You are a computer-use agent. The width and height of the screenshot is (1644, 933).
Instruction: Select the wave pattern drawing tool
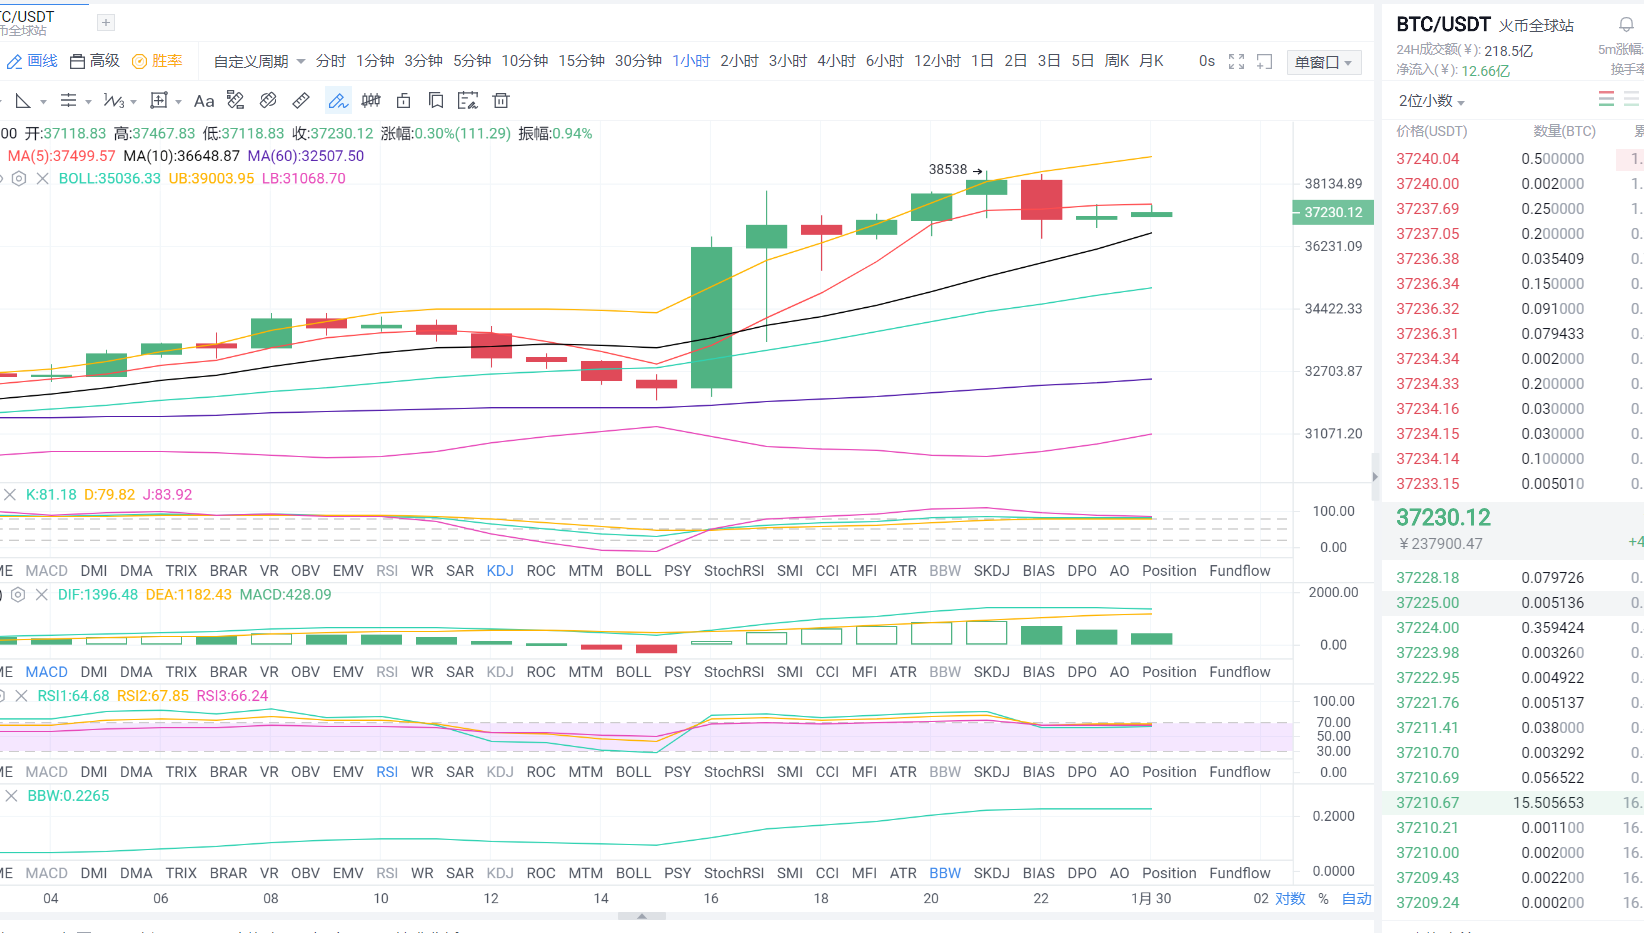click(114, 101)
